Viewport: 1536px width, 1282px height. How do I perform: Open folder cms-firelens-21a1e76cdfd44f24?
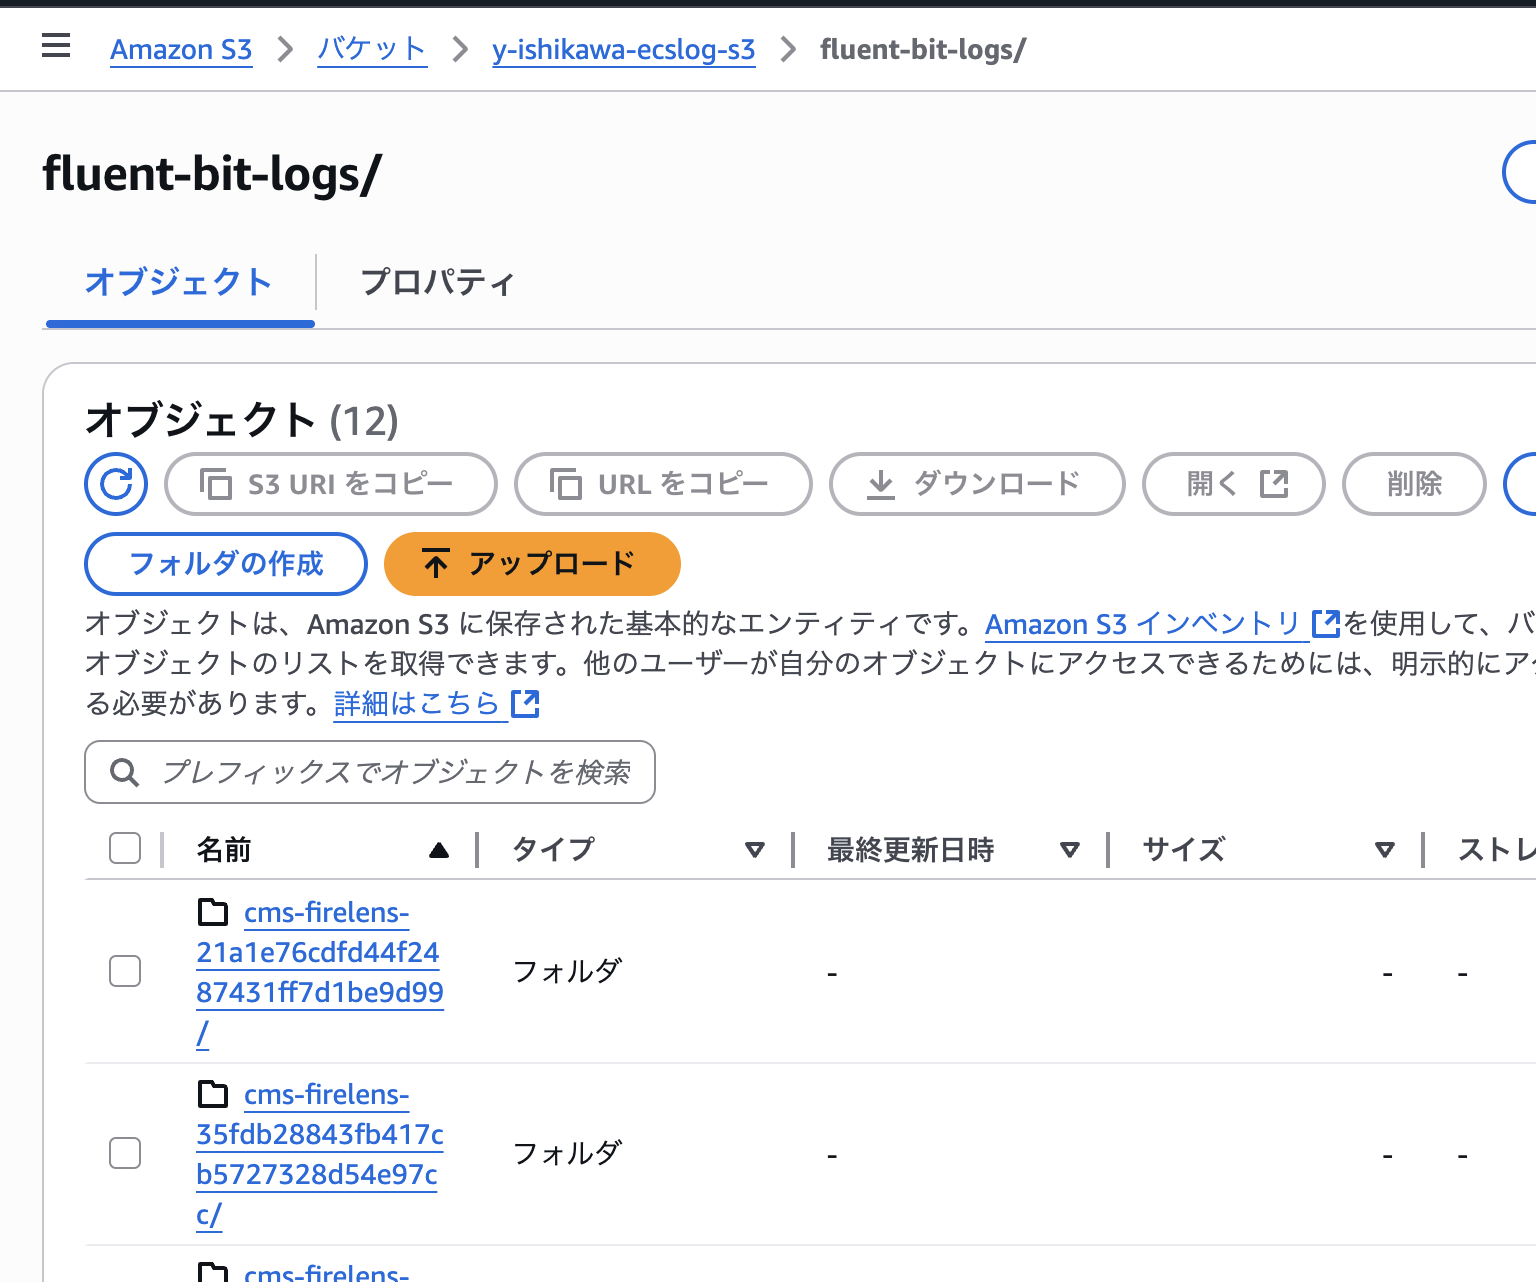320,972
